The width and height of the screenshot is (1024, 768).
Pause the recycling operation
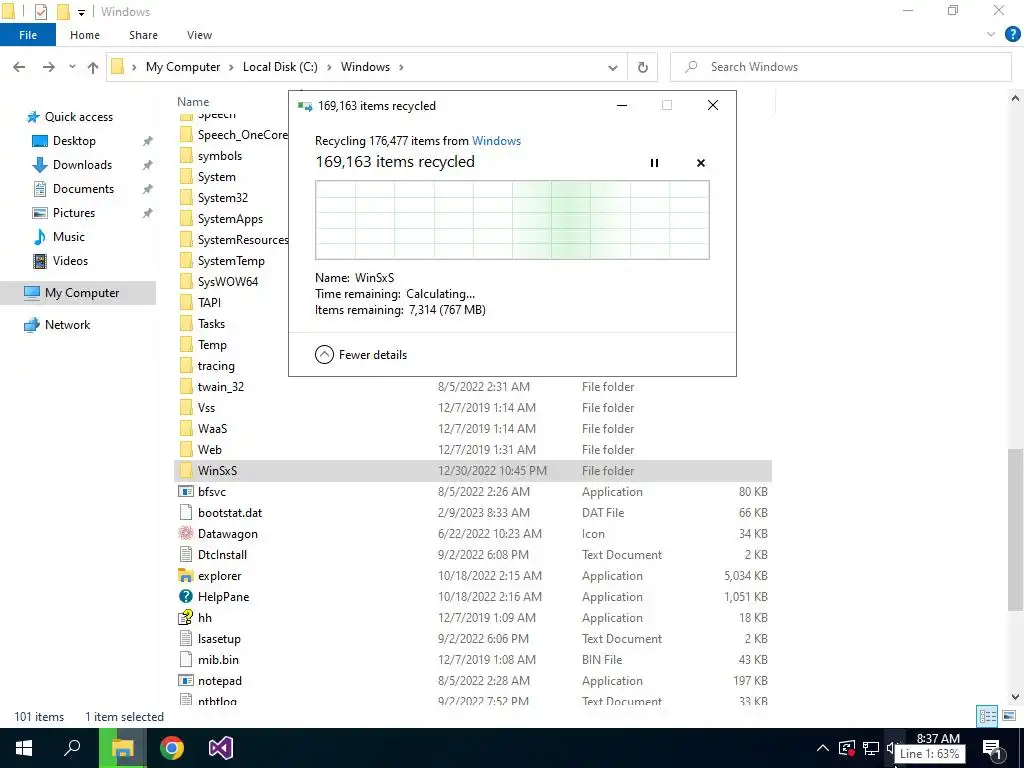(654, 163)
